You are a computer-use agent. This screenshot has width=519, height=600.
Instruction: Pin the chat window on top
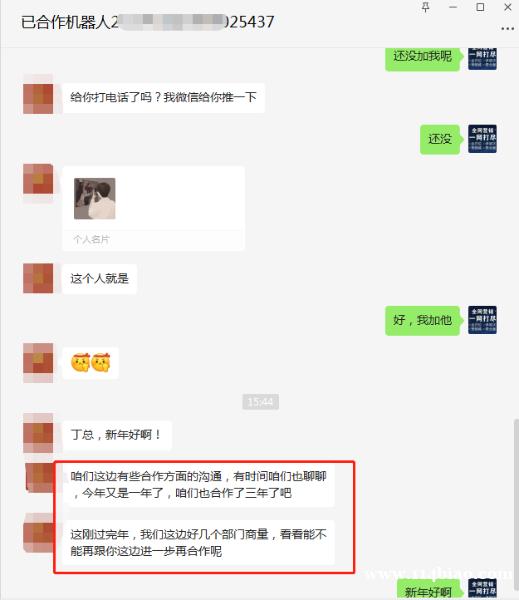click(425, 7)
